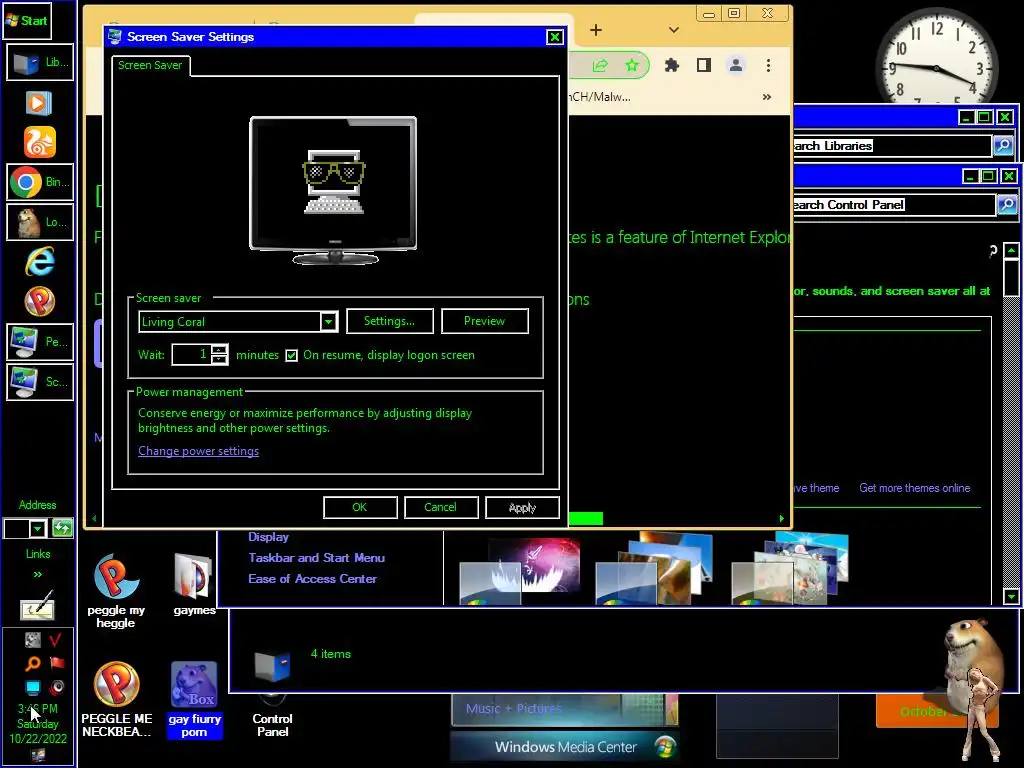This screenshot has width=1024, height=768.
Task: Click Personalization scrollbar up arrow
Action: (1012, 250)
